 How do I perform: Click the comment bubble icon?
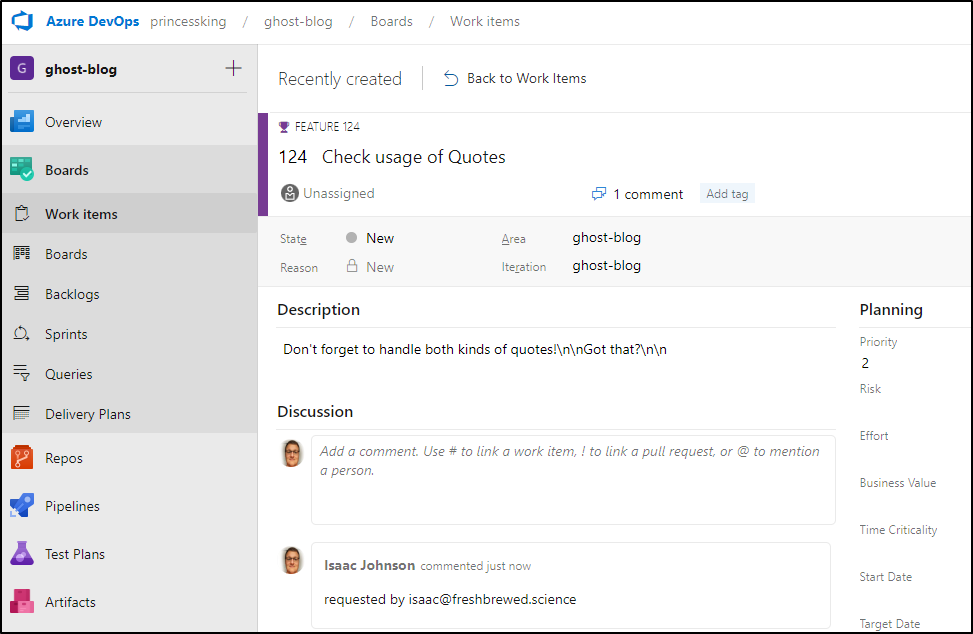[x=599, y=194]
